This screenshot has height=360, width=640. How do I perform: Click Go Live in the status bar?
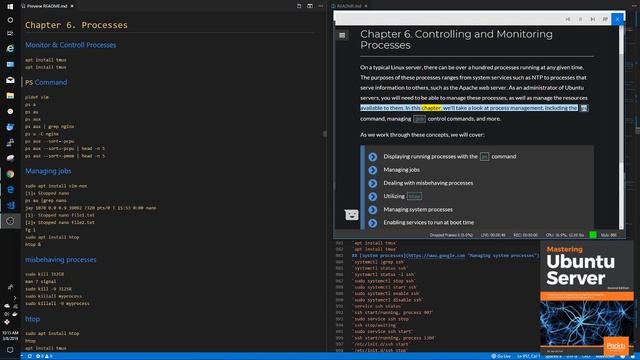tap(501, 356)
